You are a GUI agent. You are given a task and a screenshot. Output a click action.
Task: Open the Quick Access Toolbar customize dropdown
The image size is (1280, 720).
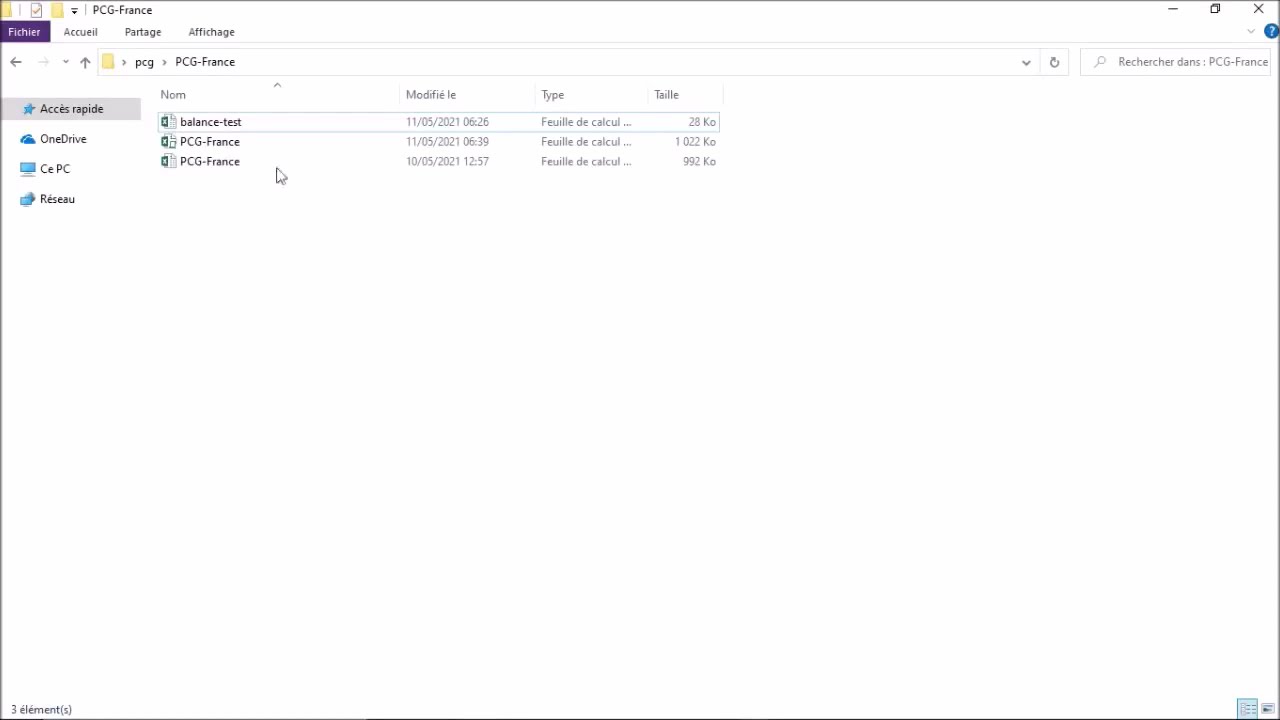click(74, 10)
